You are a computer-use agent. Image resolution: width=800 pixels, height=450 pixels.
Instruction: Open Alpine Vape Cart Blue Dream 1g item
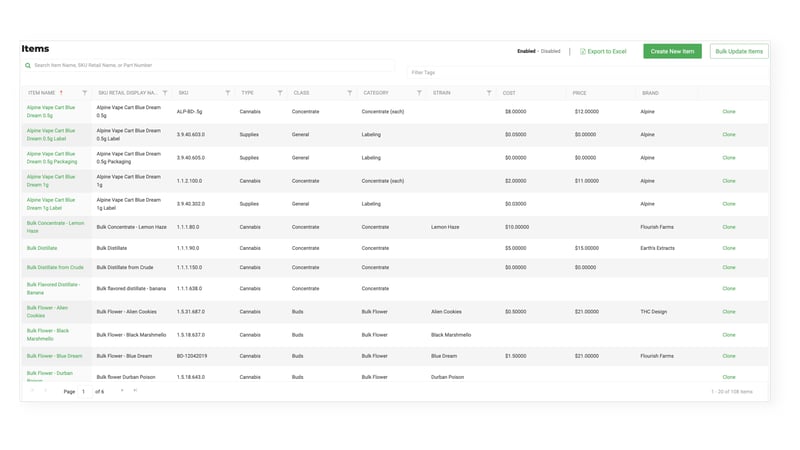coord(51,181)
